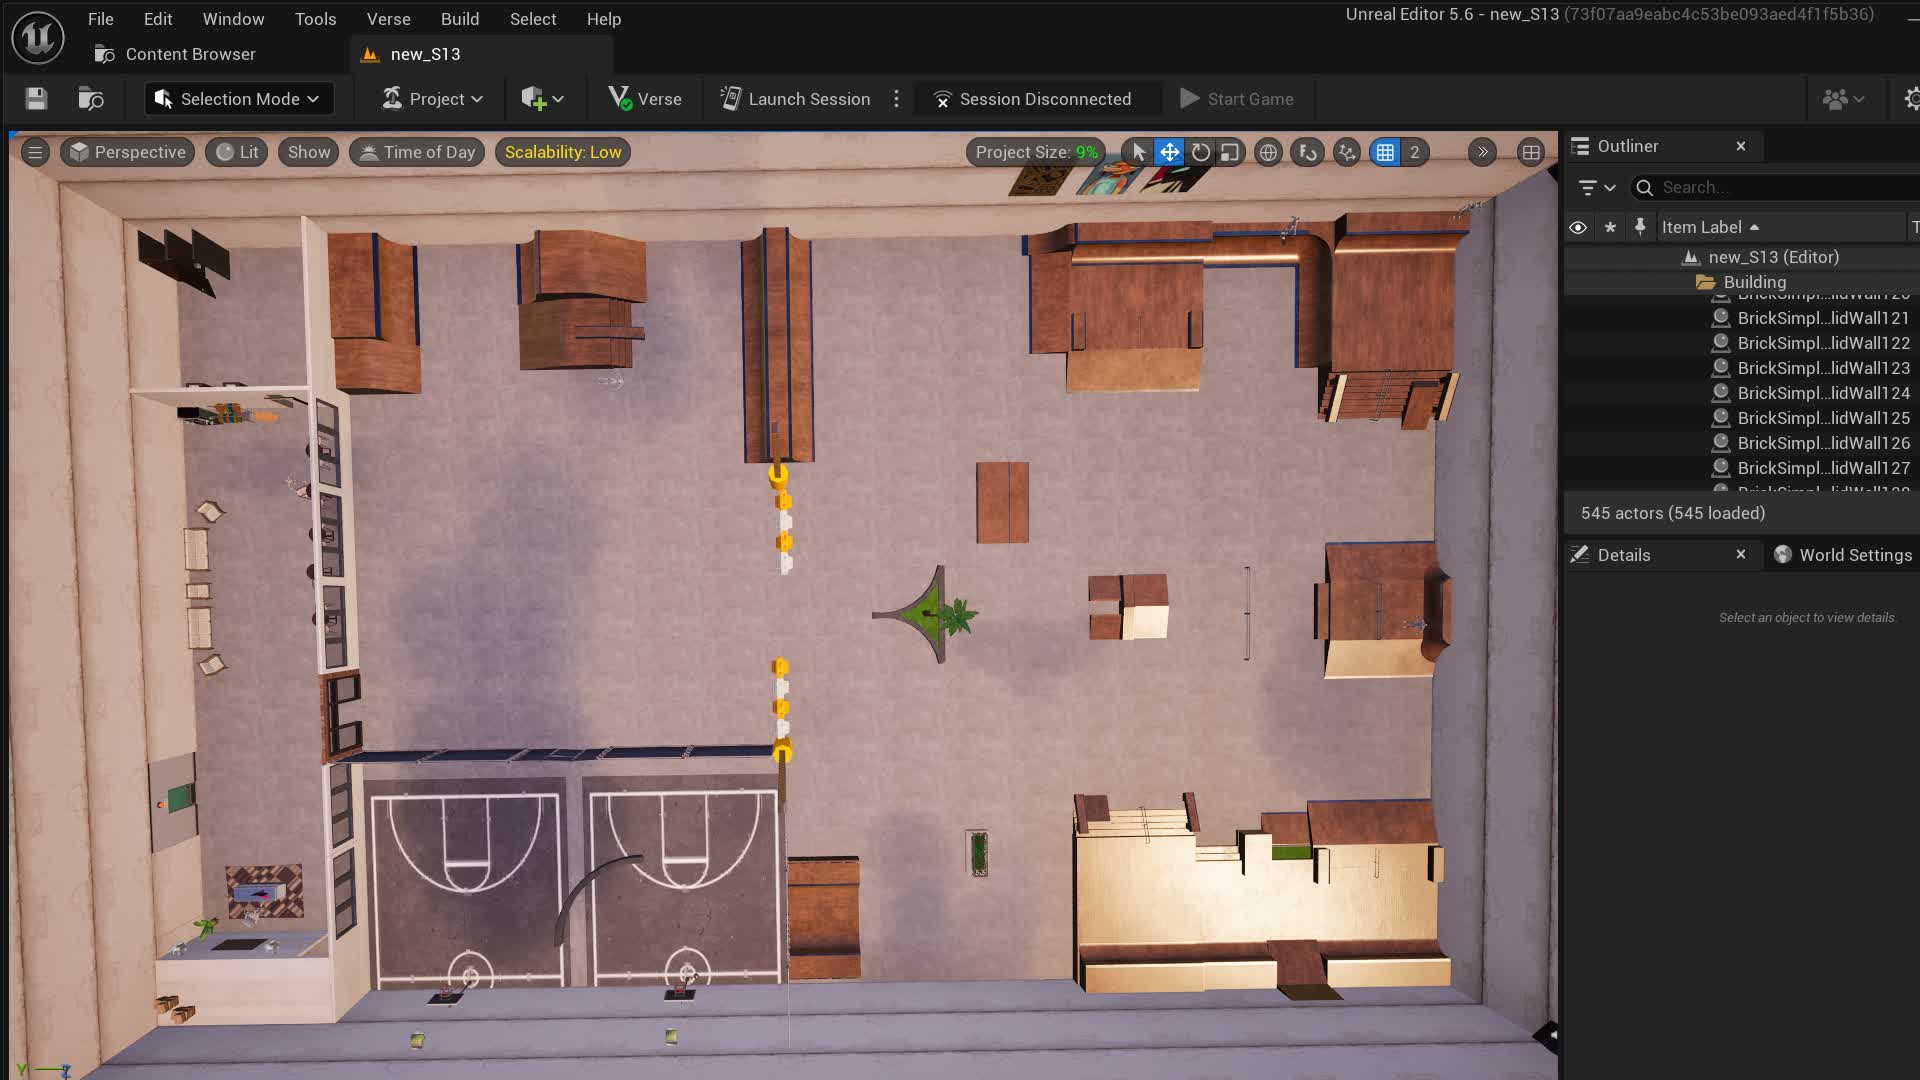This screenshot has width=1920, height=1080.
Task: Click the Launch Session button
Action: click(796, 98)
